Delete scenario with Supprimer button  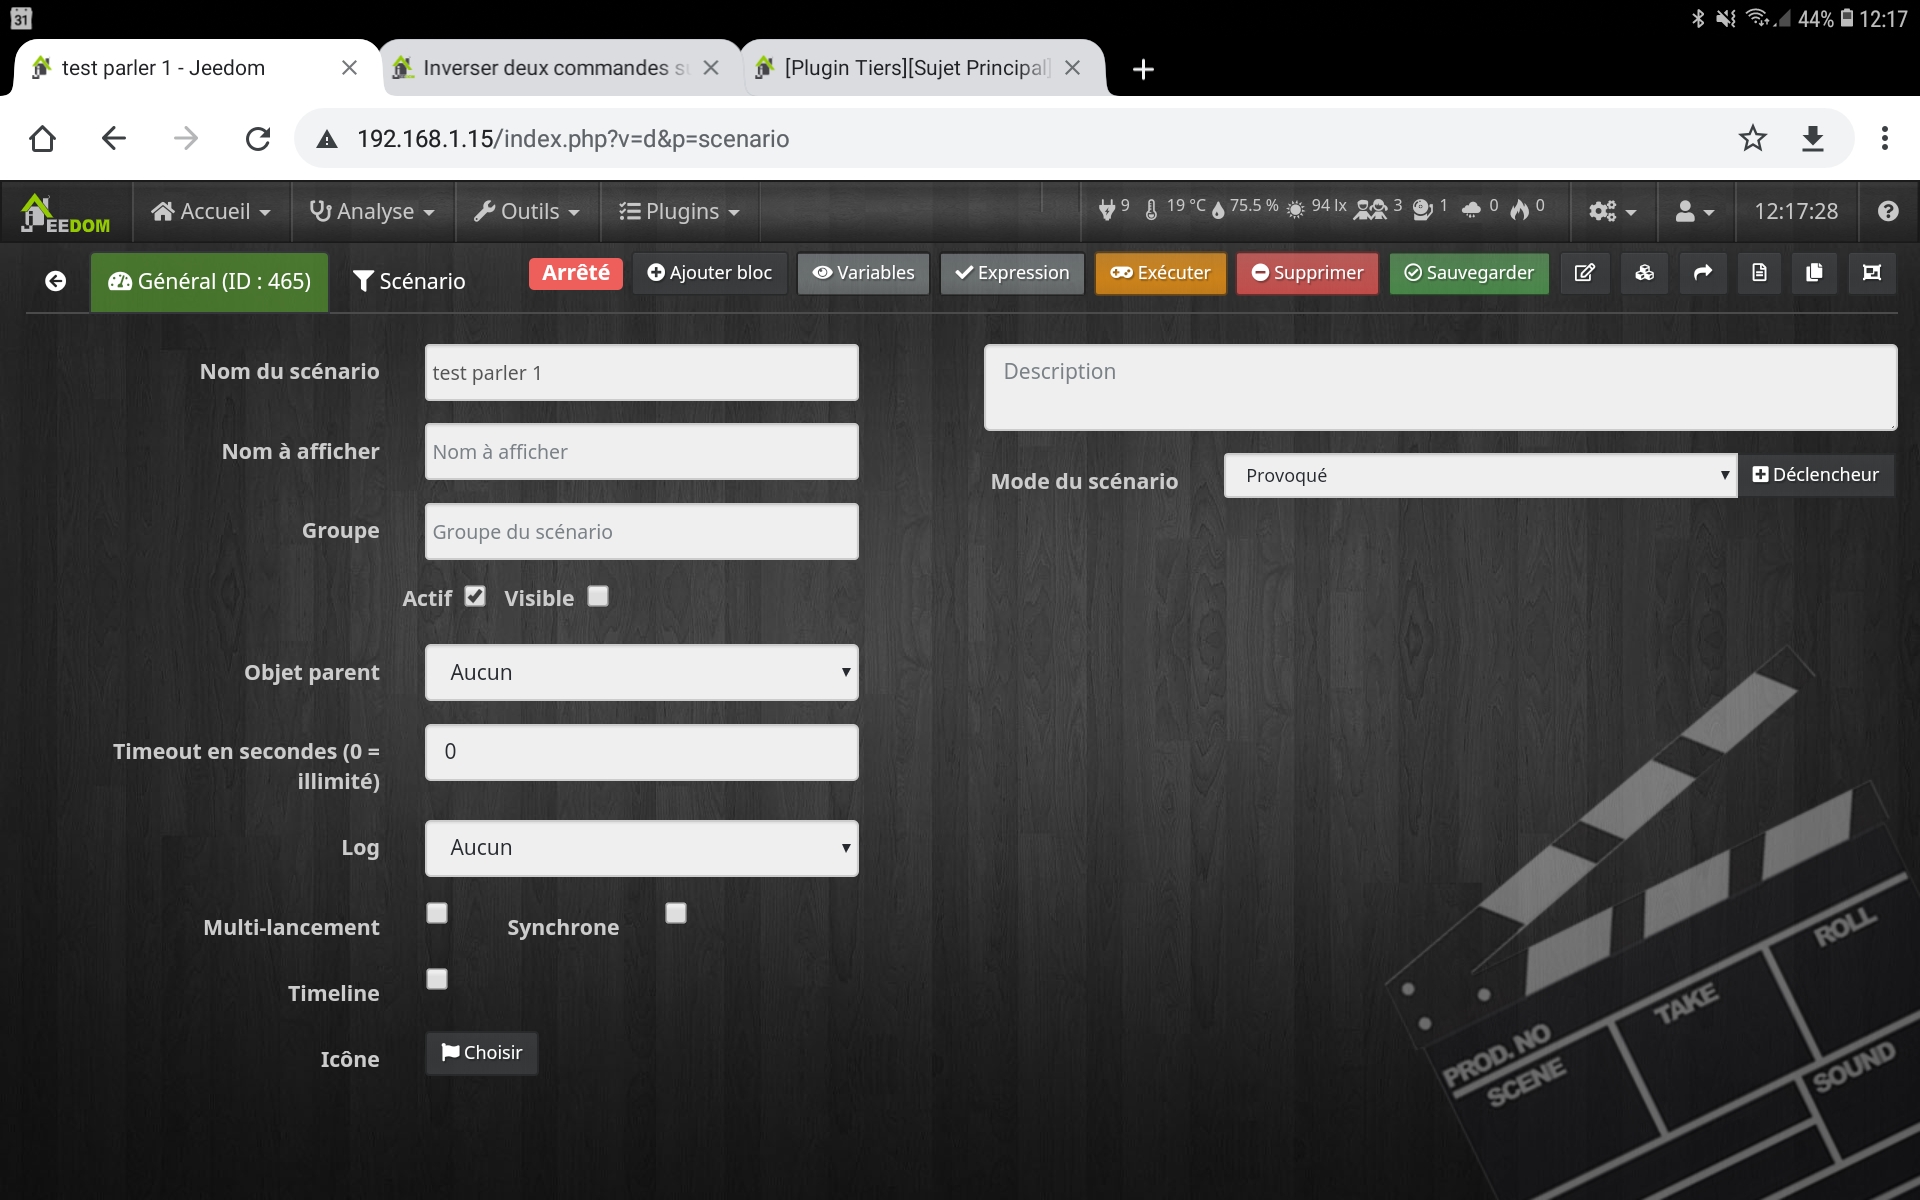coord(1307,273)
